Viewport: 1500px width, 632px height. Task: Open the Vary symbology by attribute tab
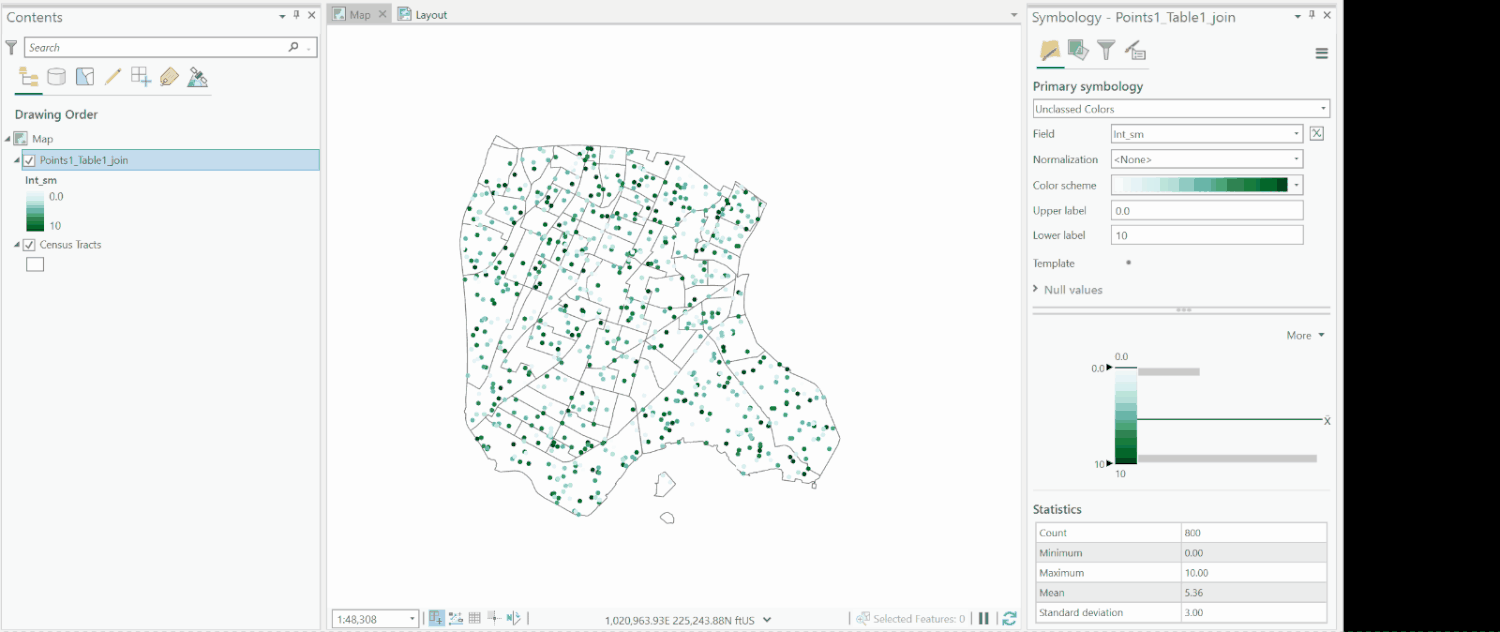pyautogui.click(x=1077, y=49)
